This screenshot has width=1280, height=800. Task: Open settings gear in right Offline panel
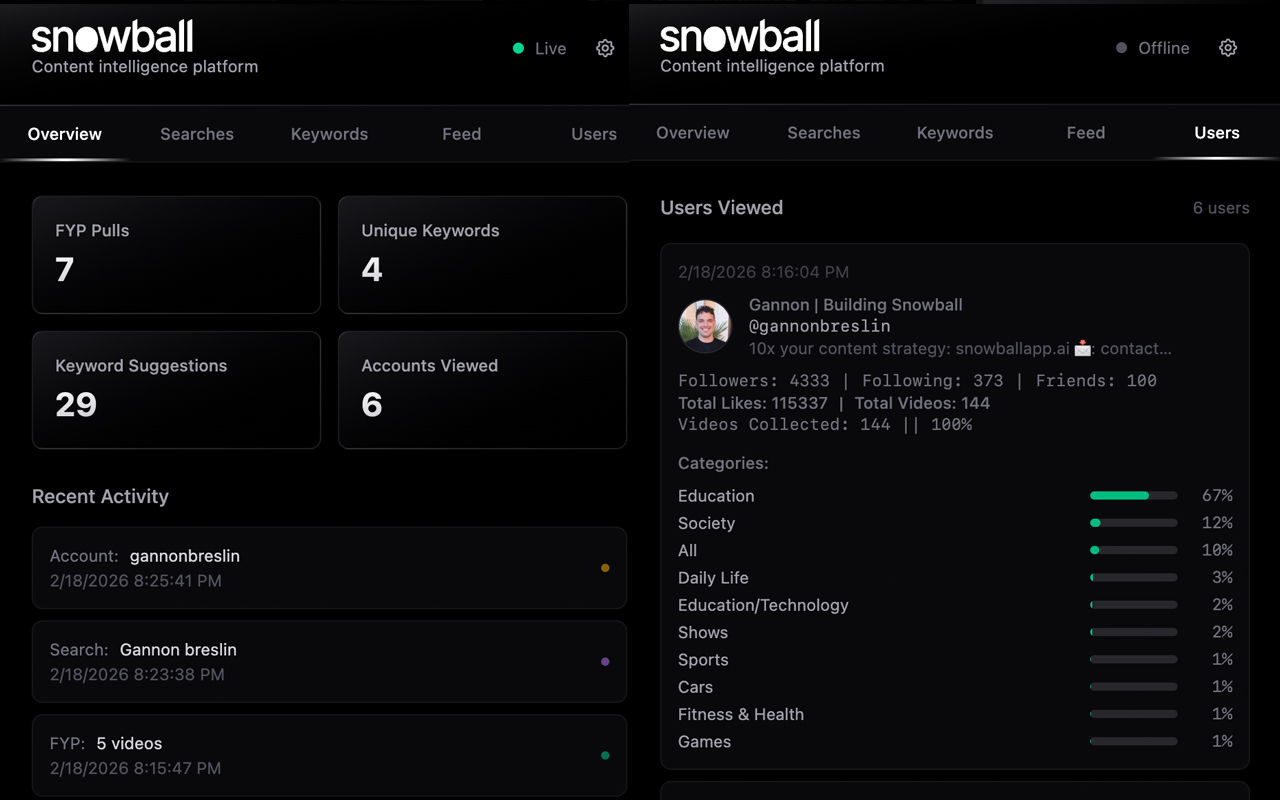coord(1228,48)
